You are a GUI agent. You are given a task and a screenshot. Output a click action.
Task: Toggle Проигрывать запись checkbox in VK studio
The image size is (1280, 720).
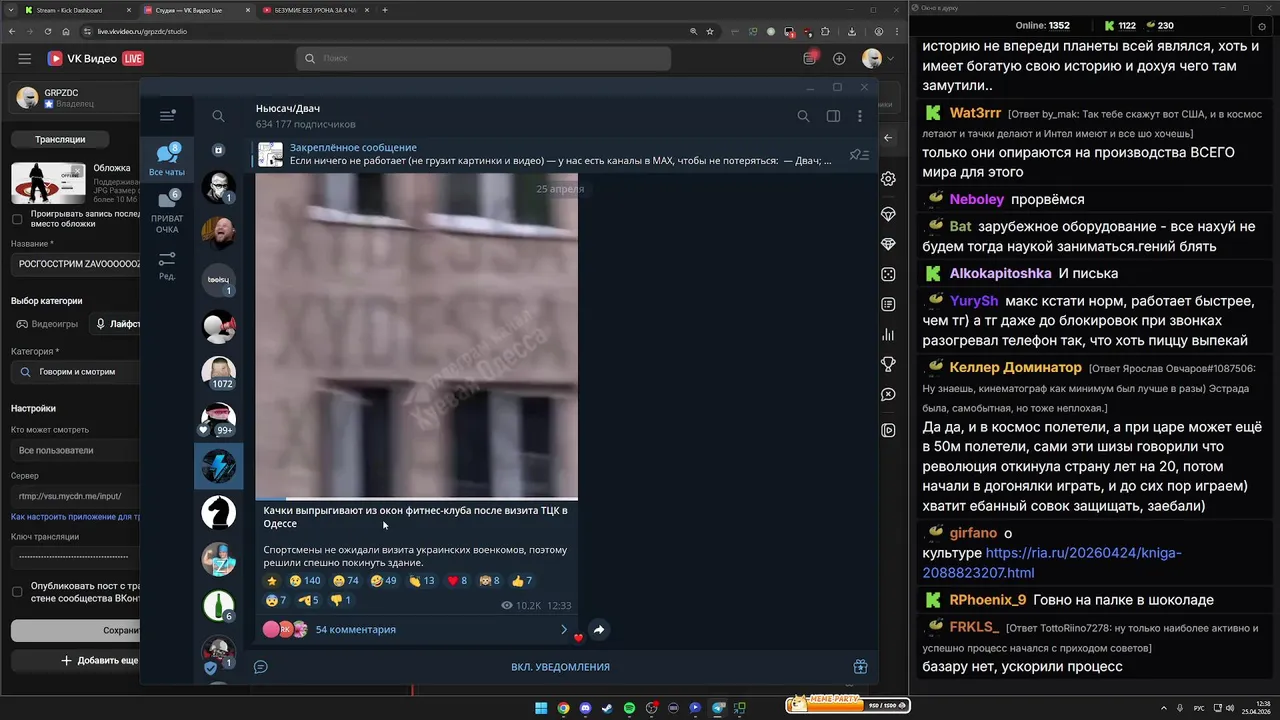tap(17, 219)
